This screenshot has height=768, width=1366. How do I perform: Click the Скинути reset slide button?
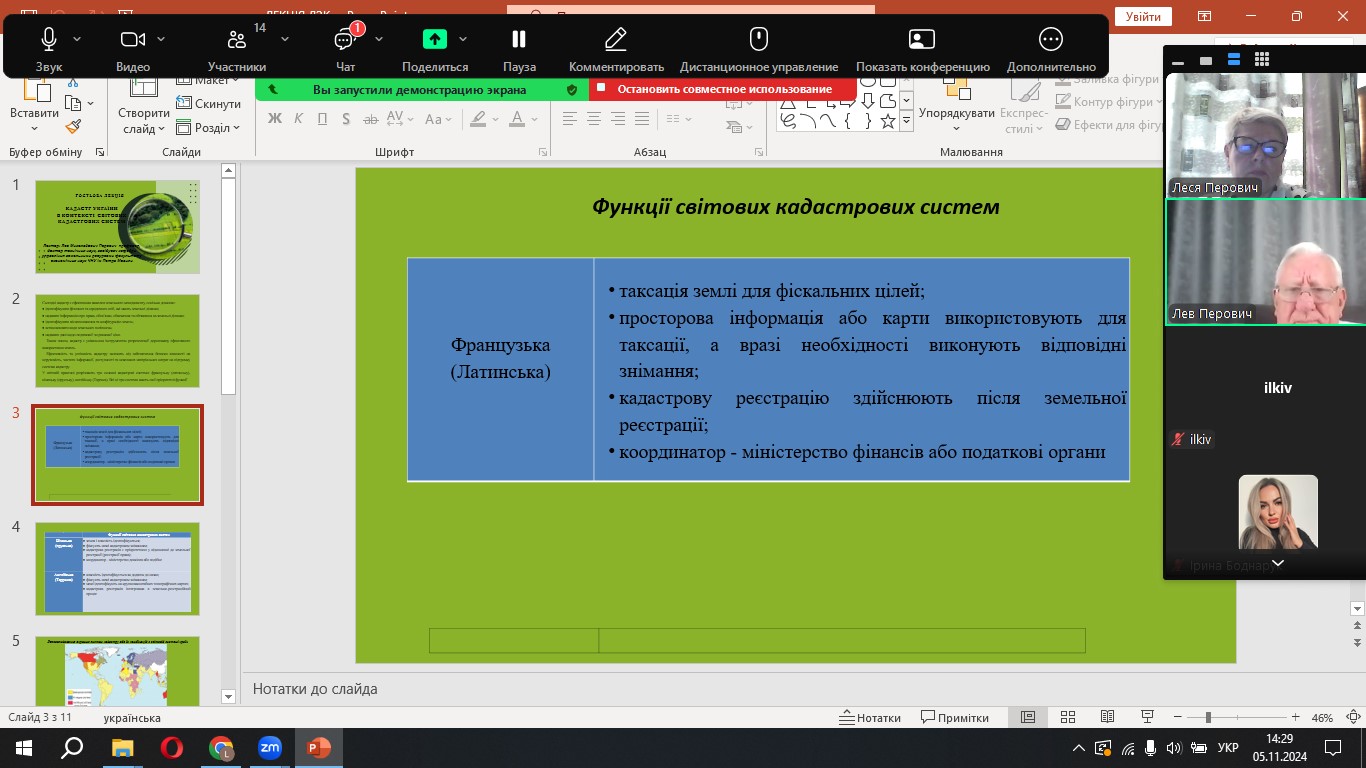point(209,104)
